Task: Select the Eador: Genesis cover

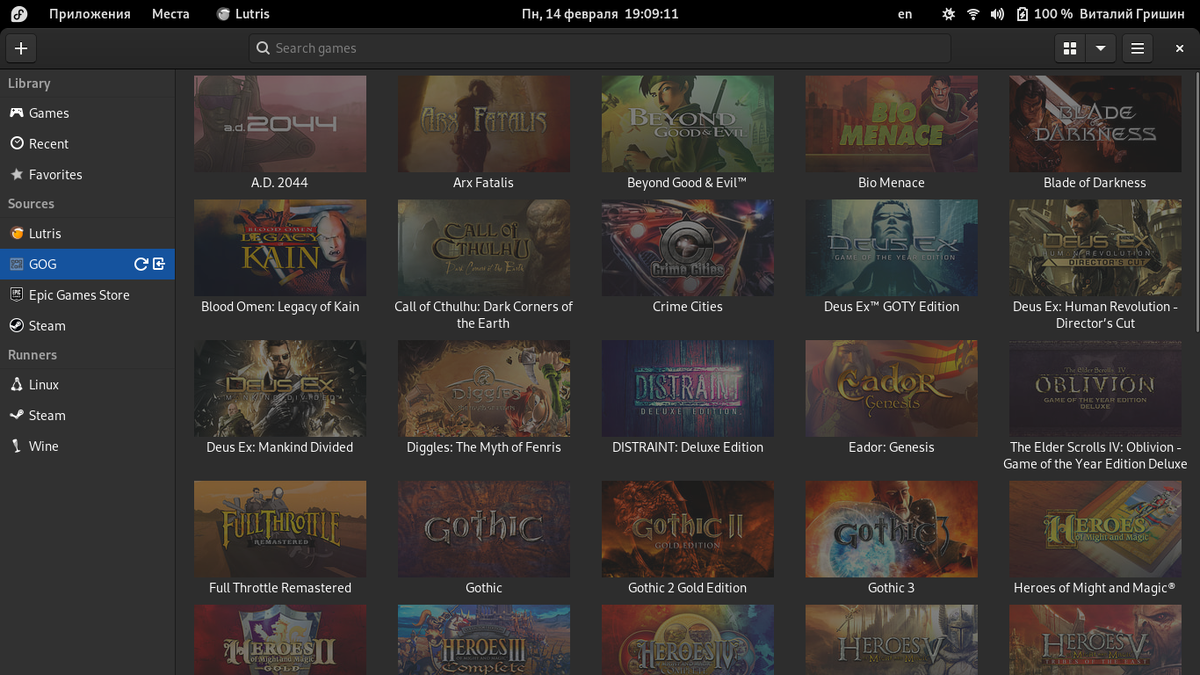Action: point(892,388)
